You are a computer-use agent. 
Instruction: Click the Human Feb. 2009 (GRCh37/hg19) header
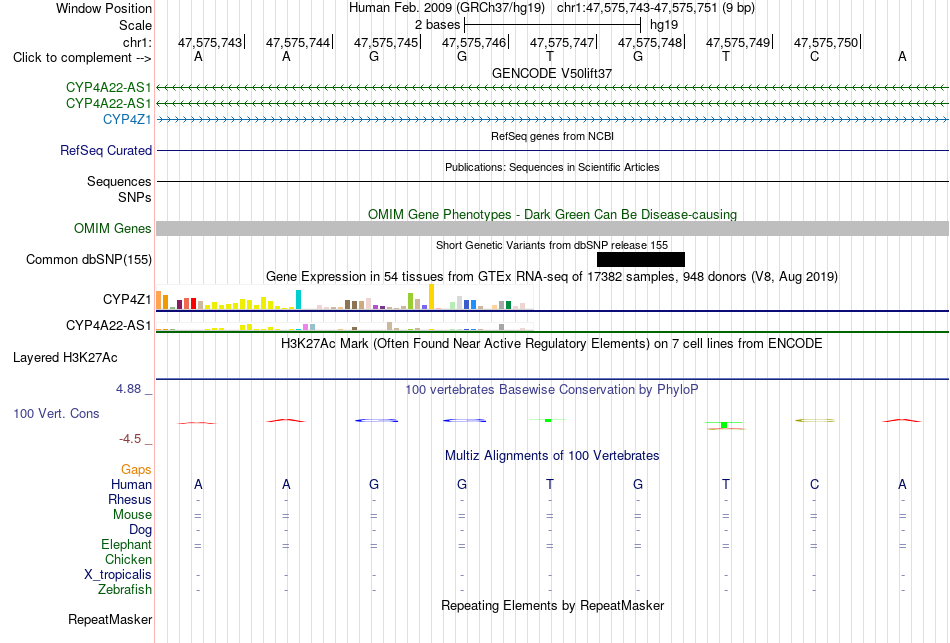click(x=447, y=8)
